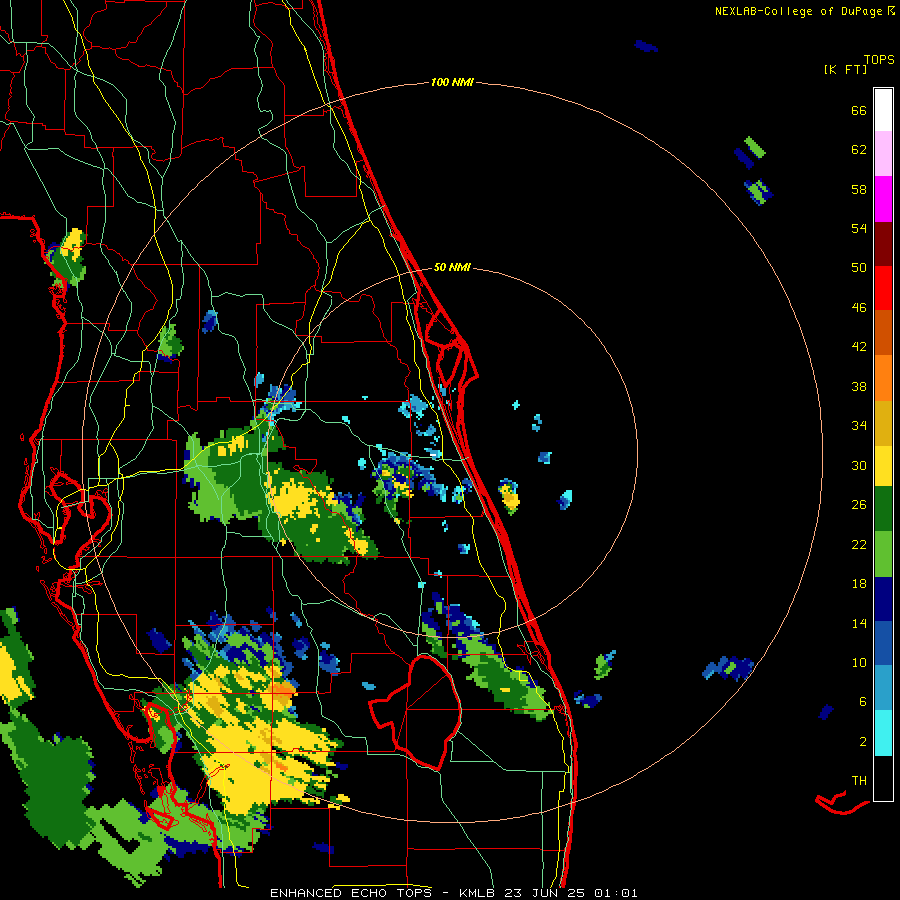The height and width of the screenshot is (900, 900).
Task: Pick the light blue legend swatch
Action: 883,688
